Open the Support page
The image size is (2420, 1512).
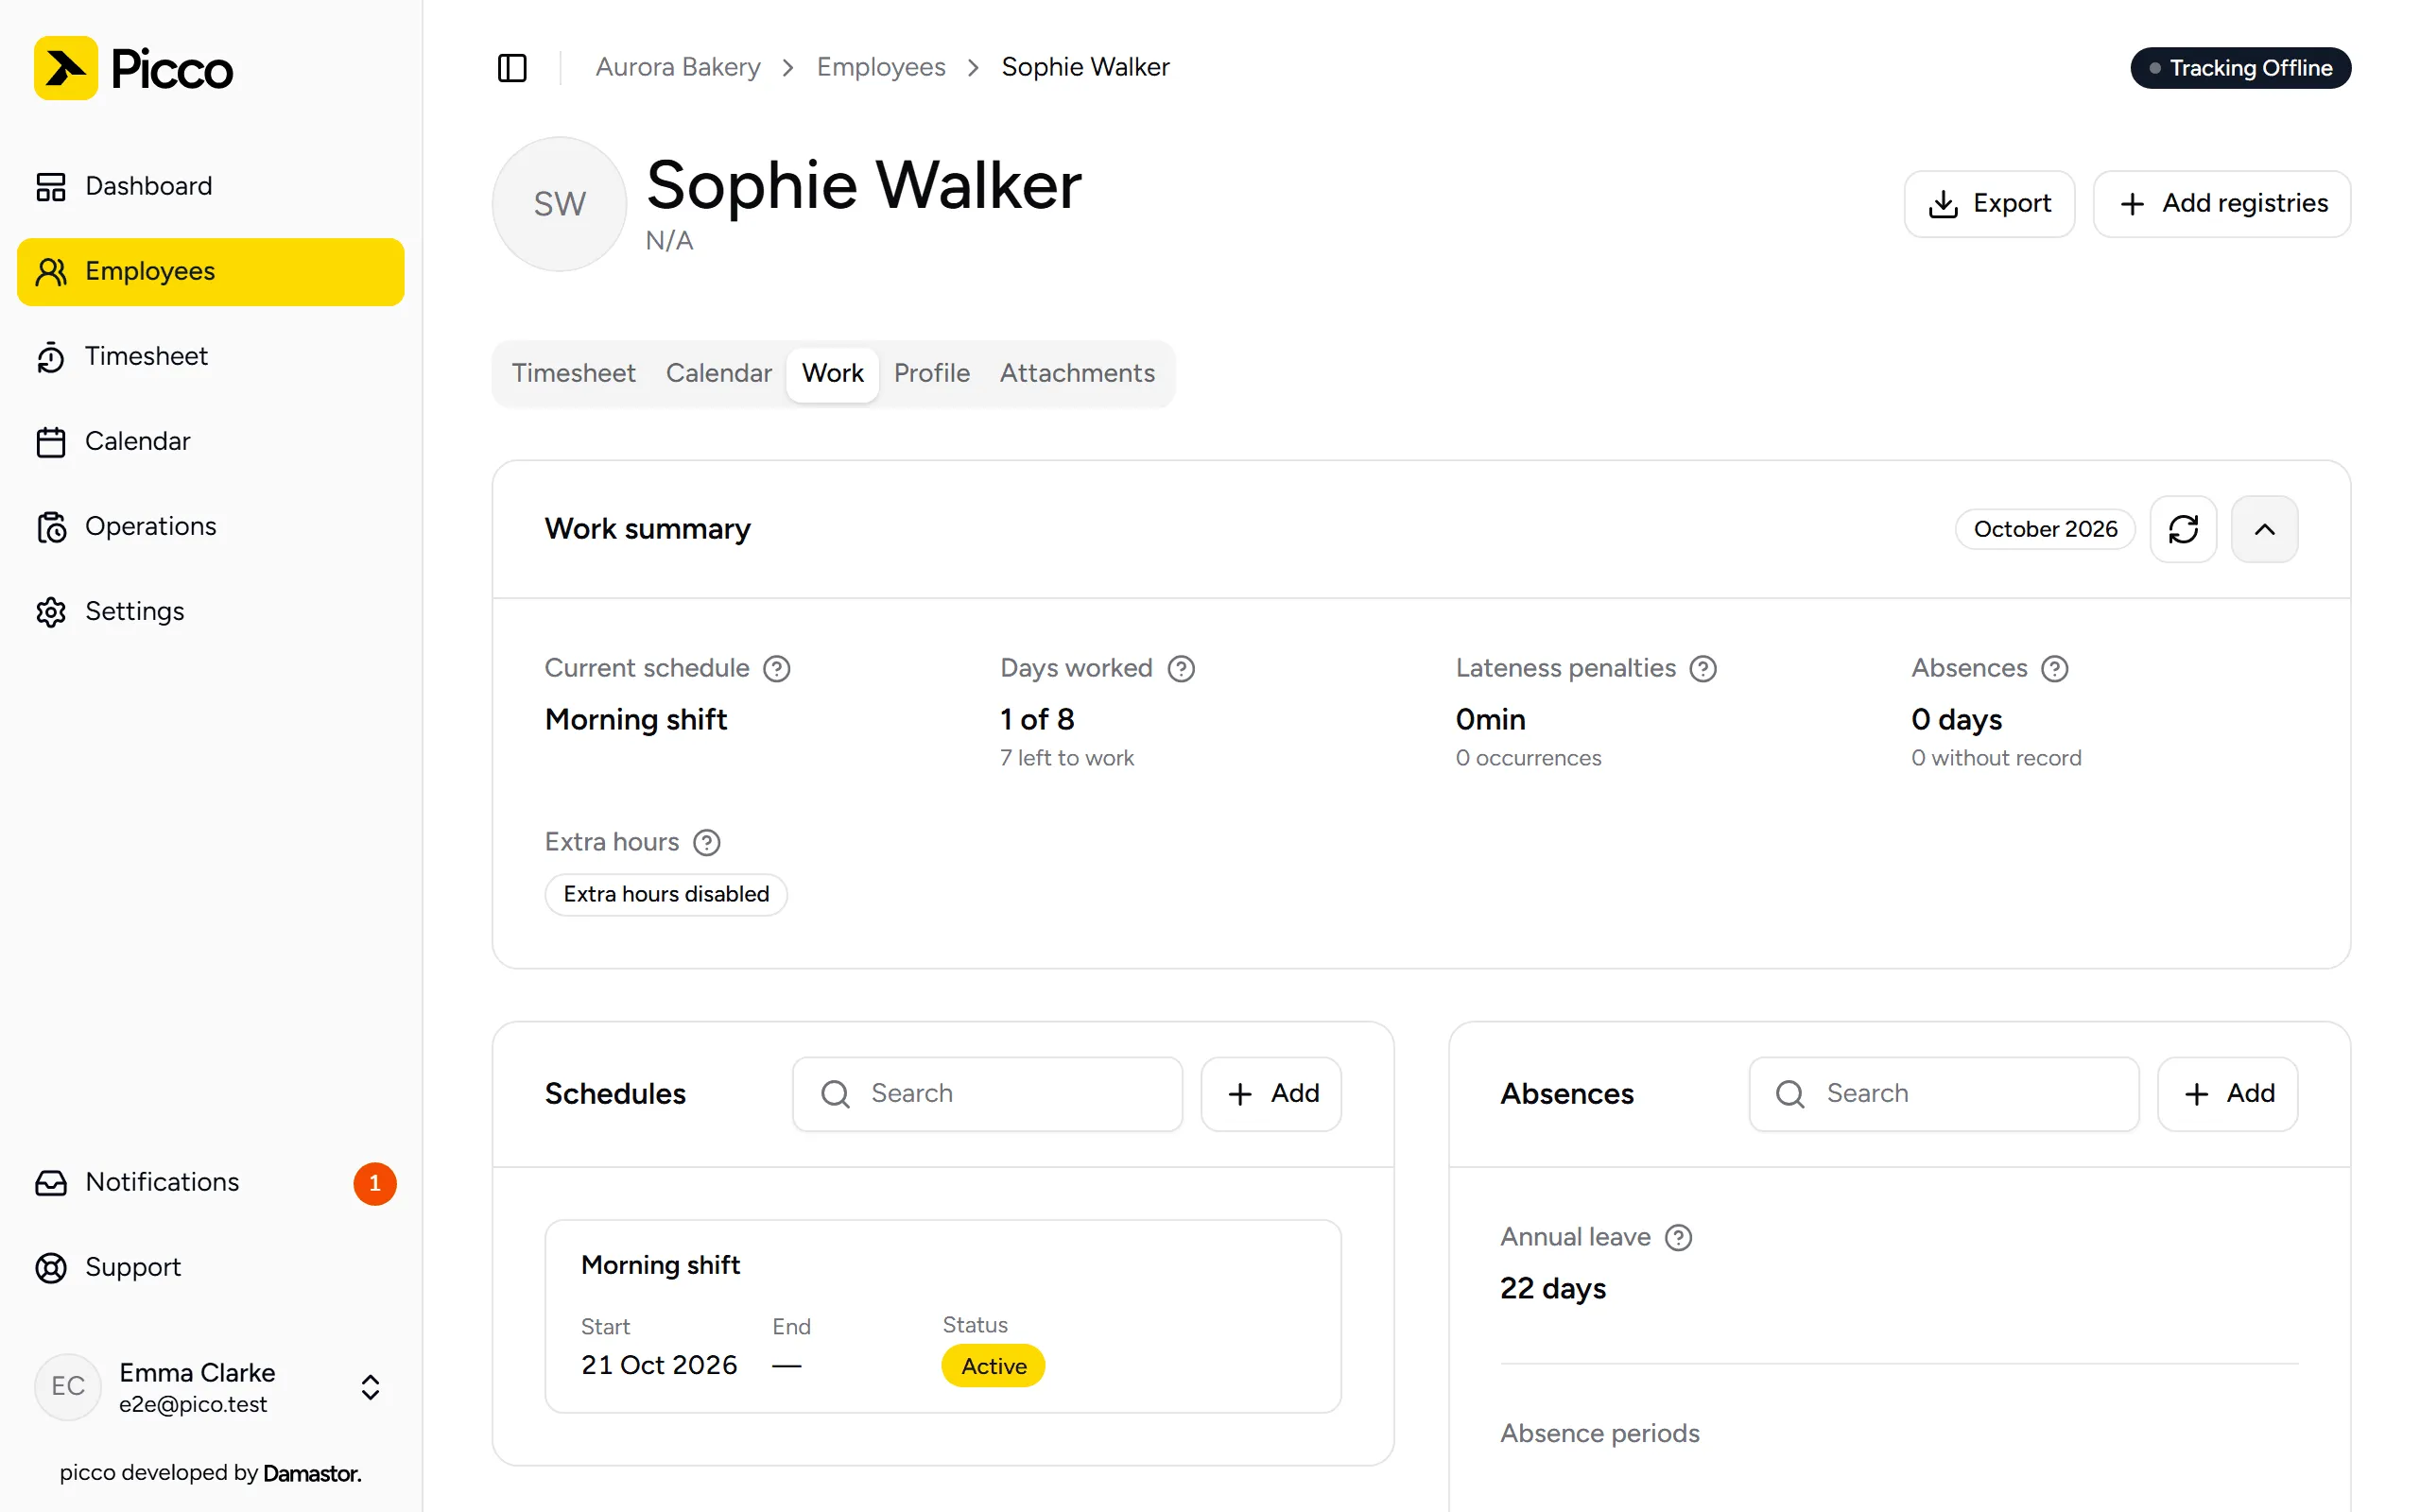(x=210, y=1267)
